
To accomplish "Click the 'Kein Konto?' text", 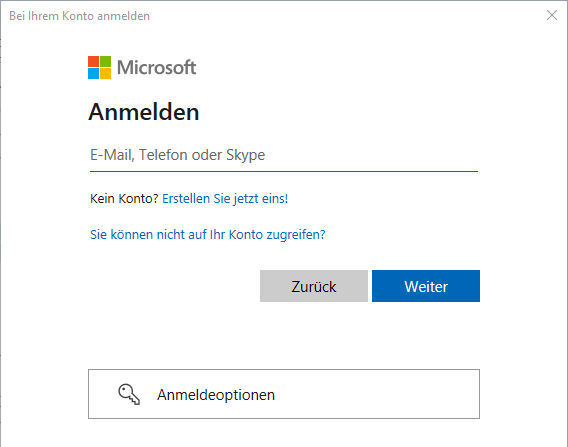I will pos(124,199).
